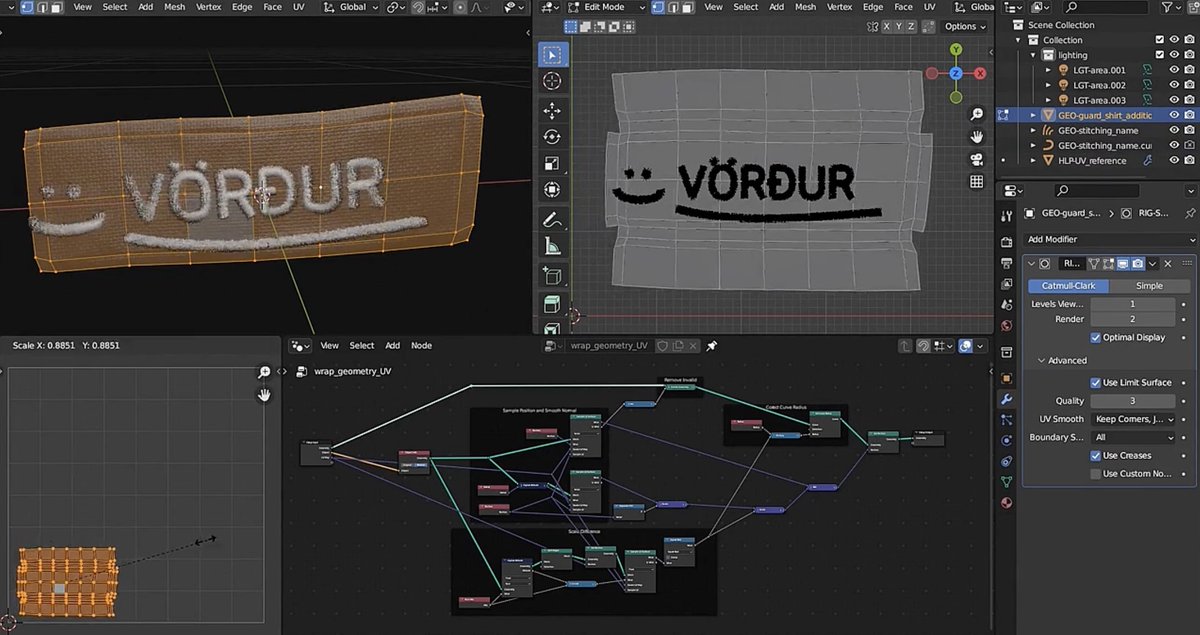Open the View Layer properties tab
This screenshot has height=635, width=1200.
pyautogui.click(x=1007, y=286)
